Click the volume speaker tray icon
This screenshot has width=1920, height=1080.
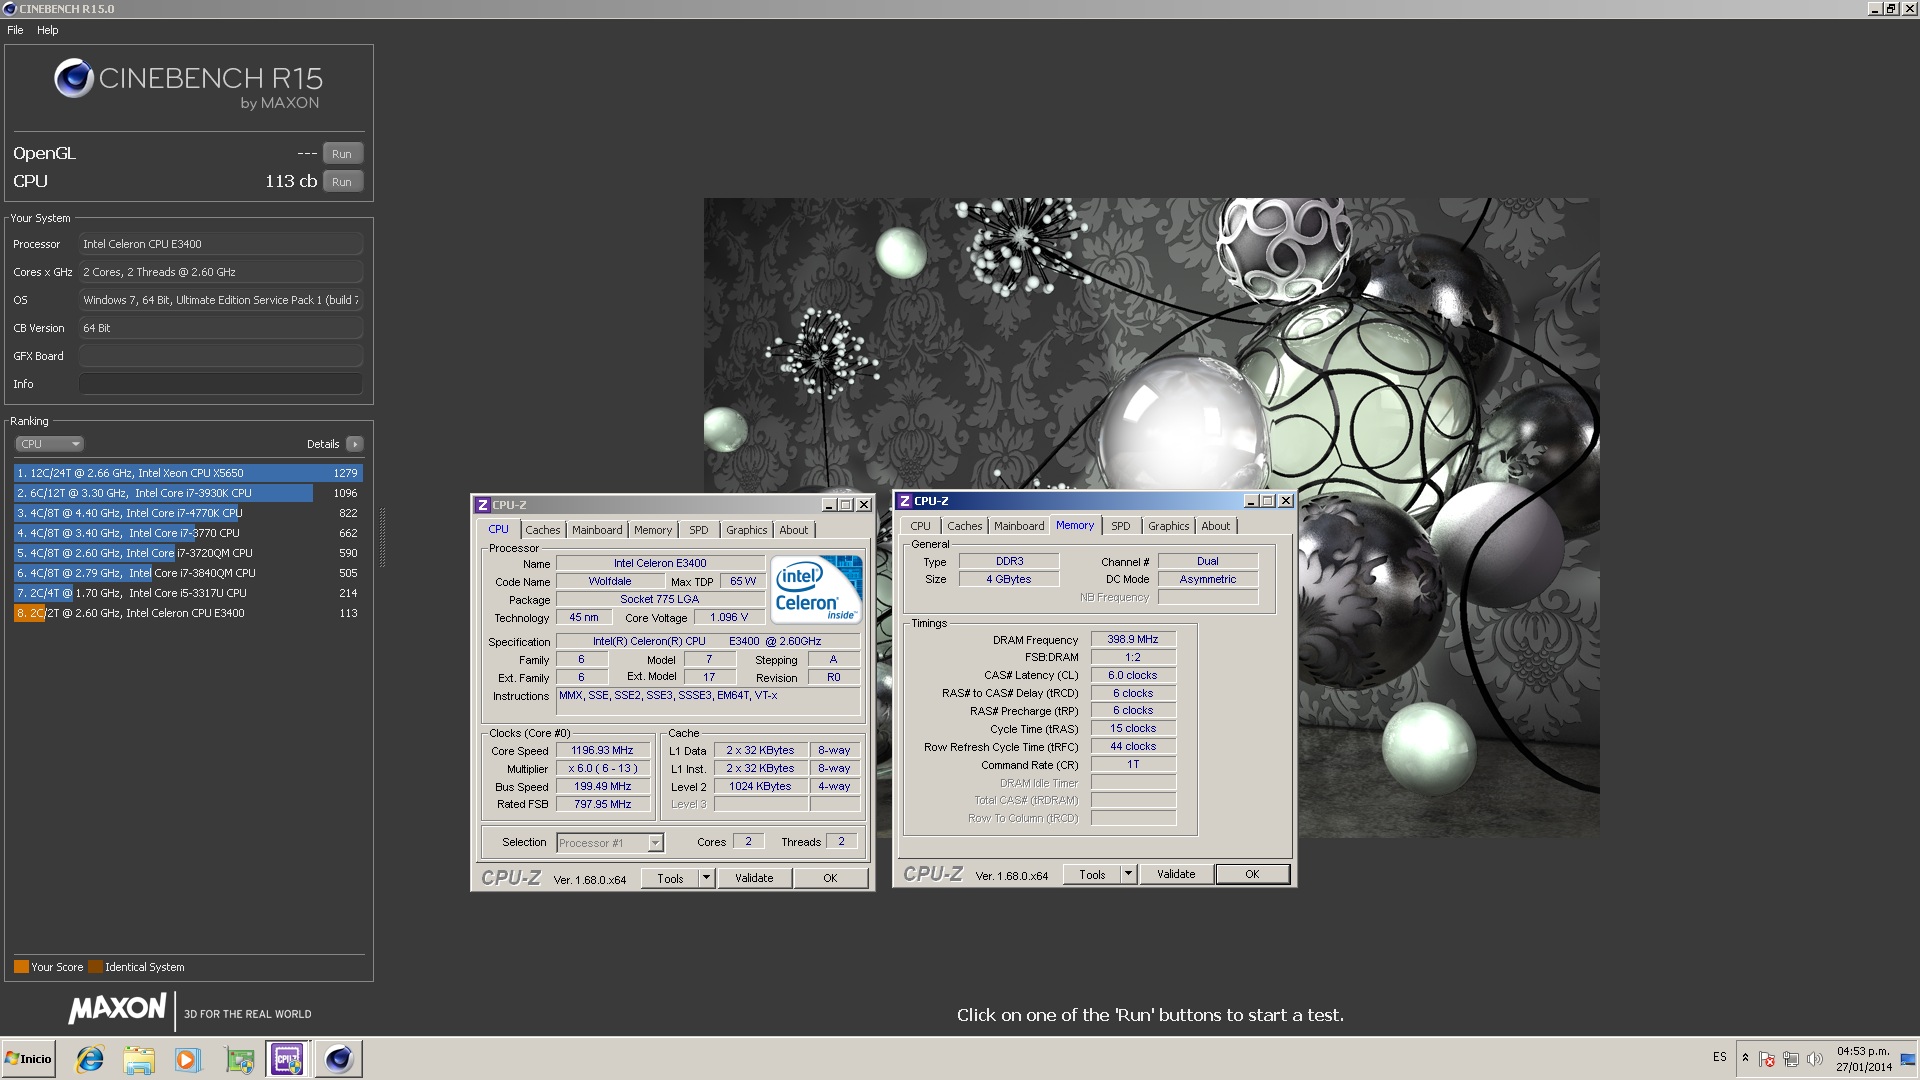[x=1815, y=1059]
